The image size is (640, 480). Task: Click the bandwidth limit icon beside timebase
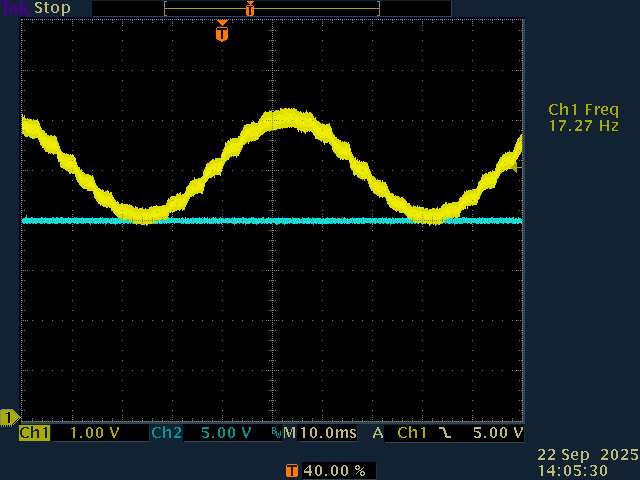[x=275, y=433]
